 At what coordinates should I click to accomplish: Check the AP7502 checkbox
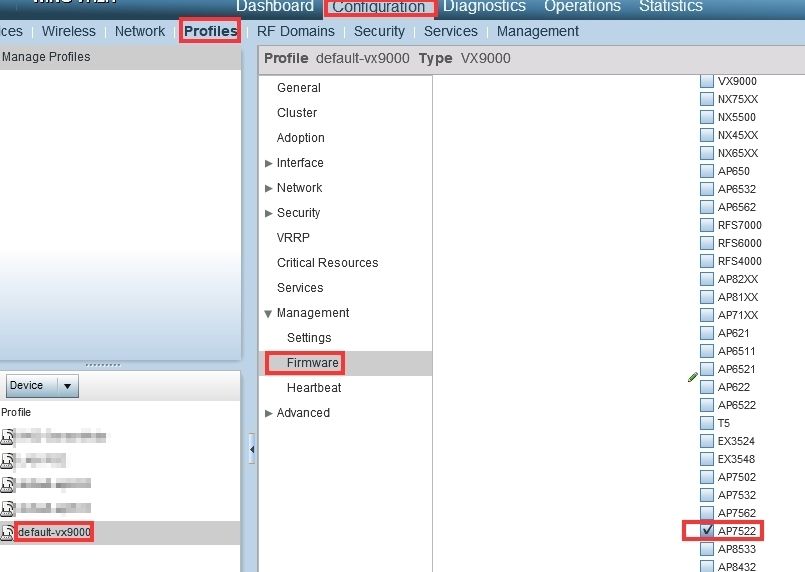tap(707, 477)
